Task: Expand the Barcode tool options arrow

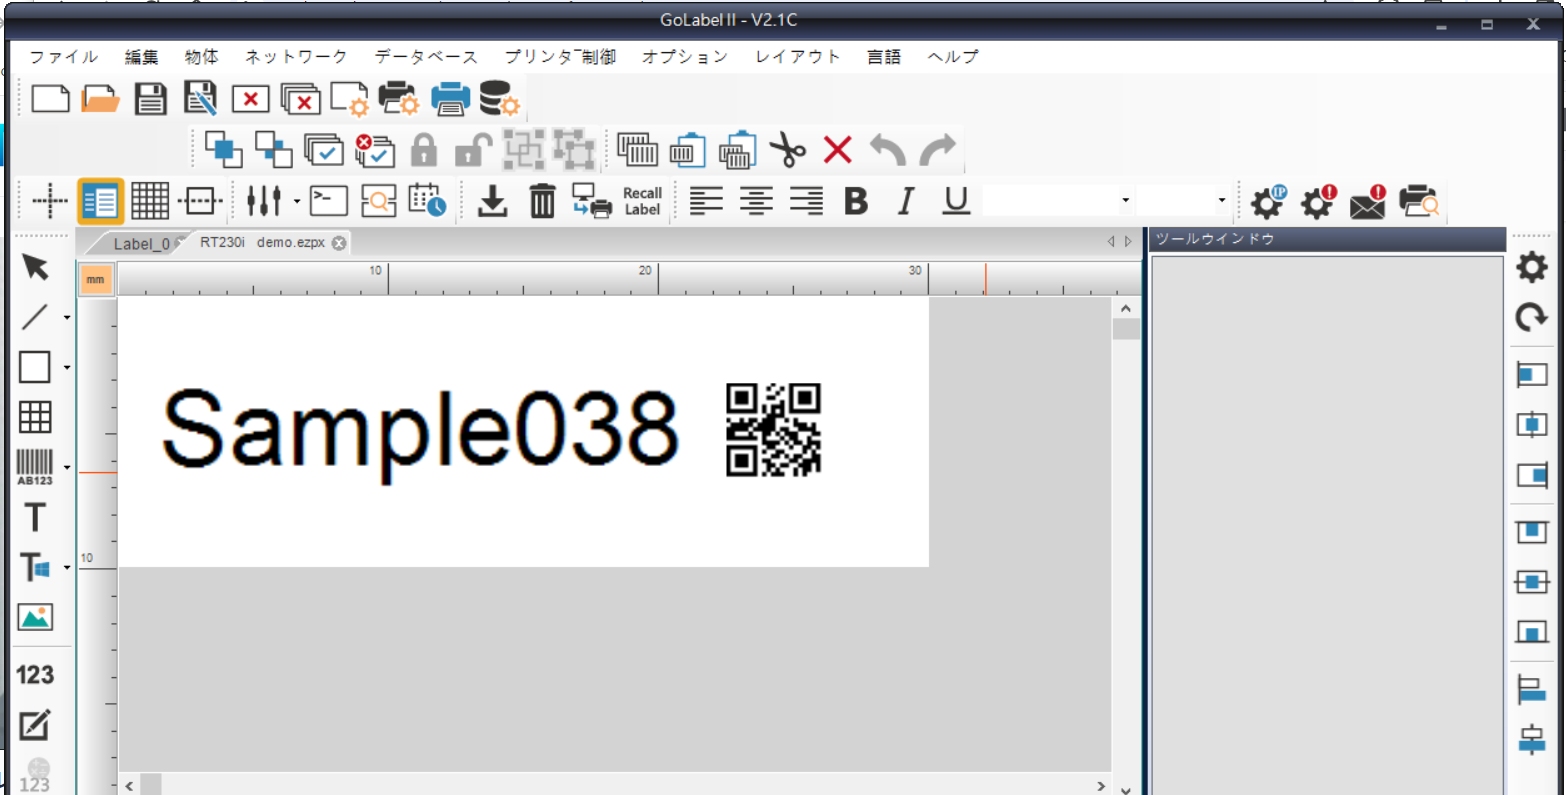Action: pos(67,468)
